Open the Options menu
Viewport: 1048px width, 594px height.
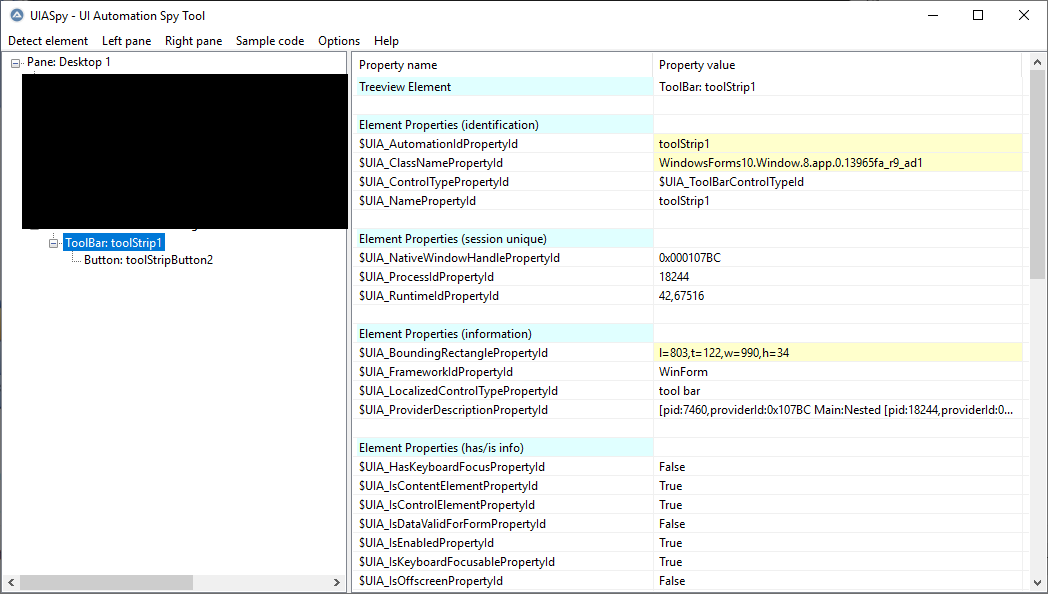point(339,41)
